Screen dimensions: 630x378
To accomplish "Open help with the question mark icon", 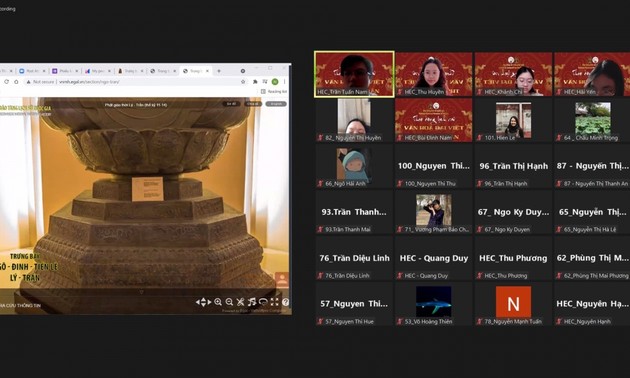I will coord(285,302).
